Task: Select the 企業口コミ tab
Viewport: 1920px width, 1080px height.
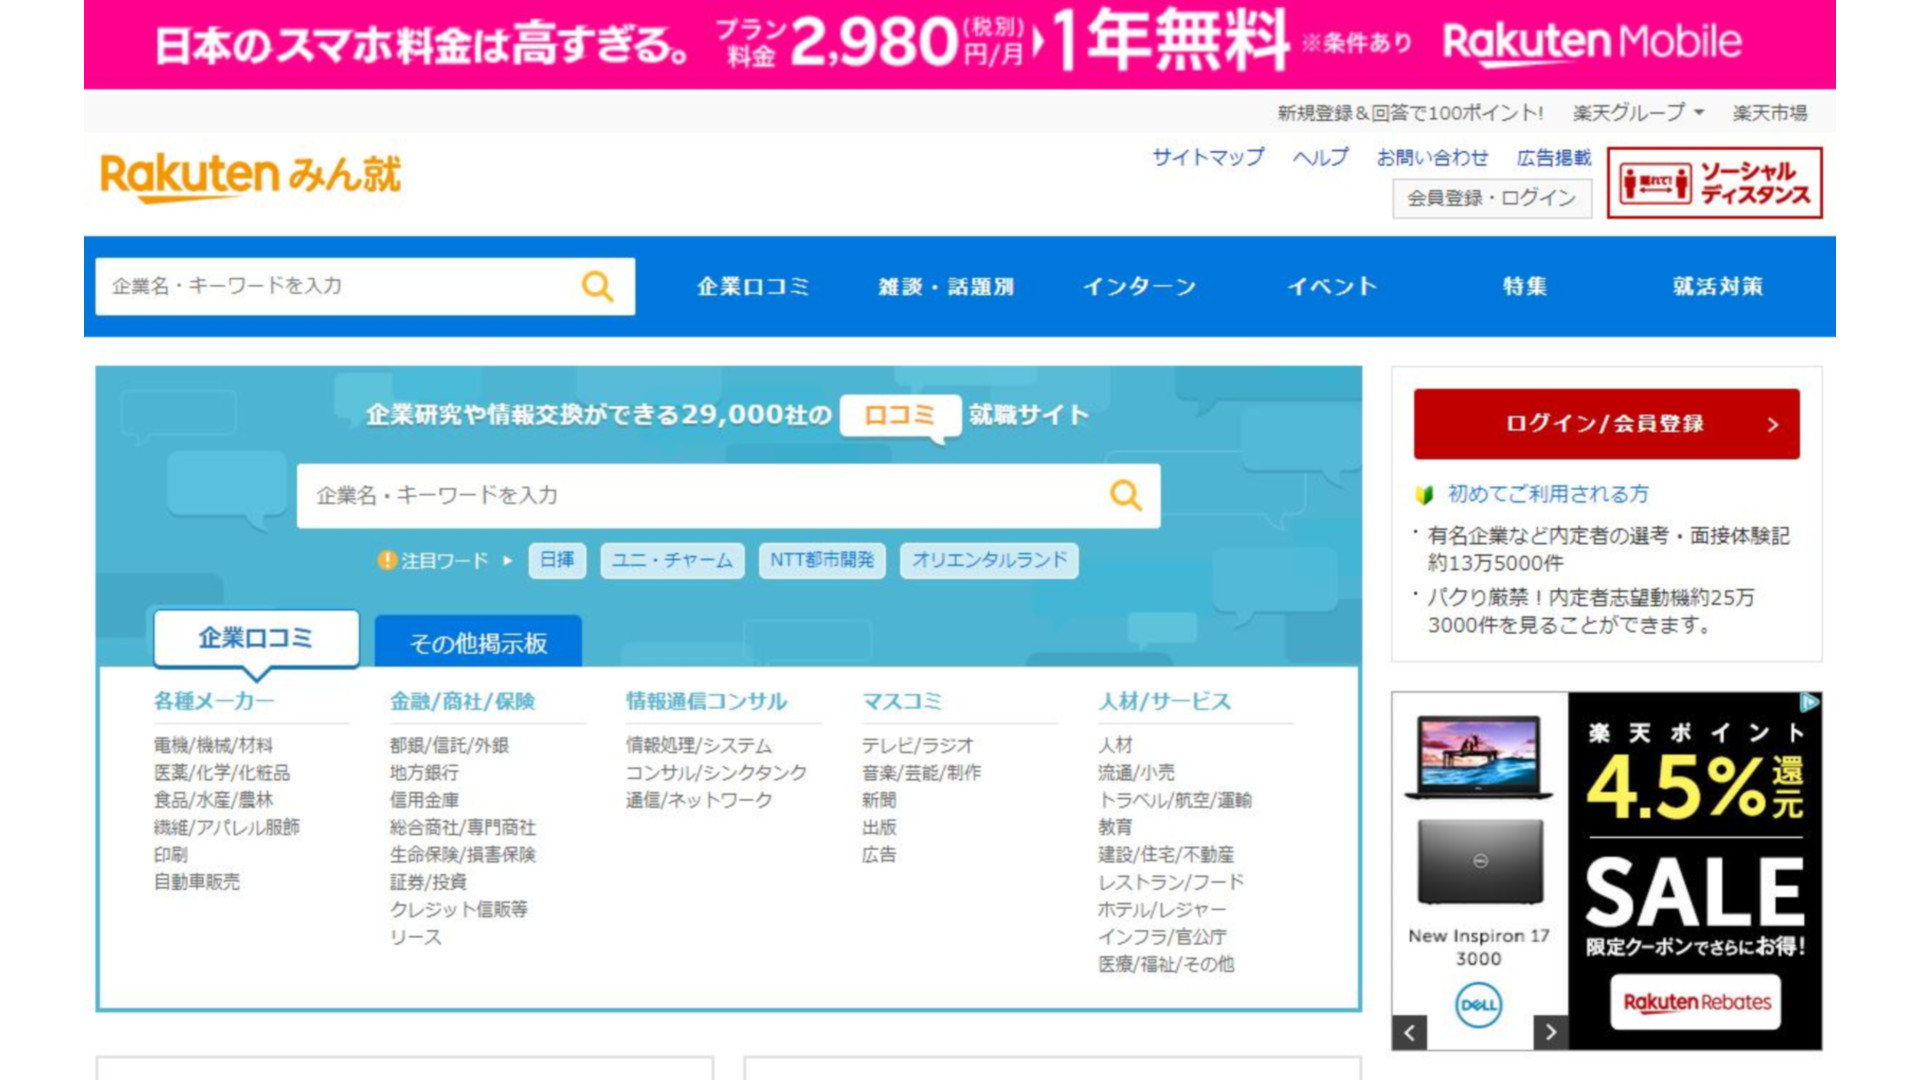Action: point(256,638)
